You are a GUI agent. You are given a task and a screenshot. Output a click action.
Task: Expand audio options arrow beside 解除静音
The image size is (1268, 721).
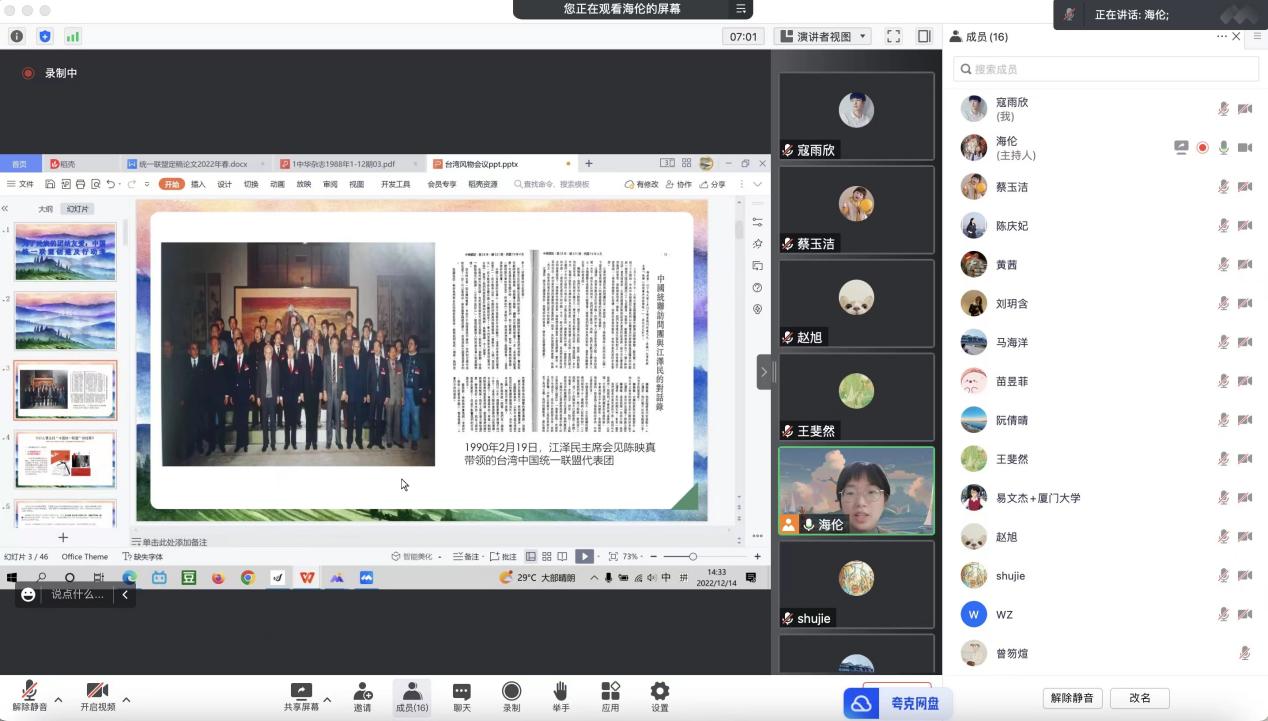[58, 700]
